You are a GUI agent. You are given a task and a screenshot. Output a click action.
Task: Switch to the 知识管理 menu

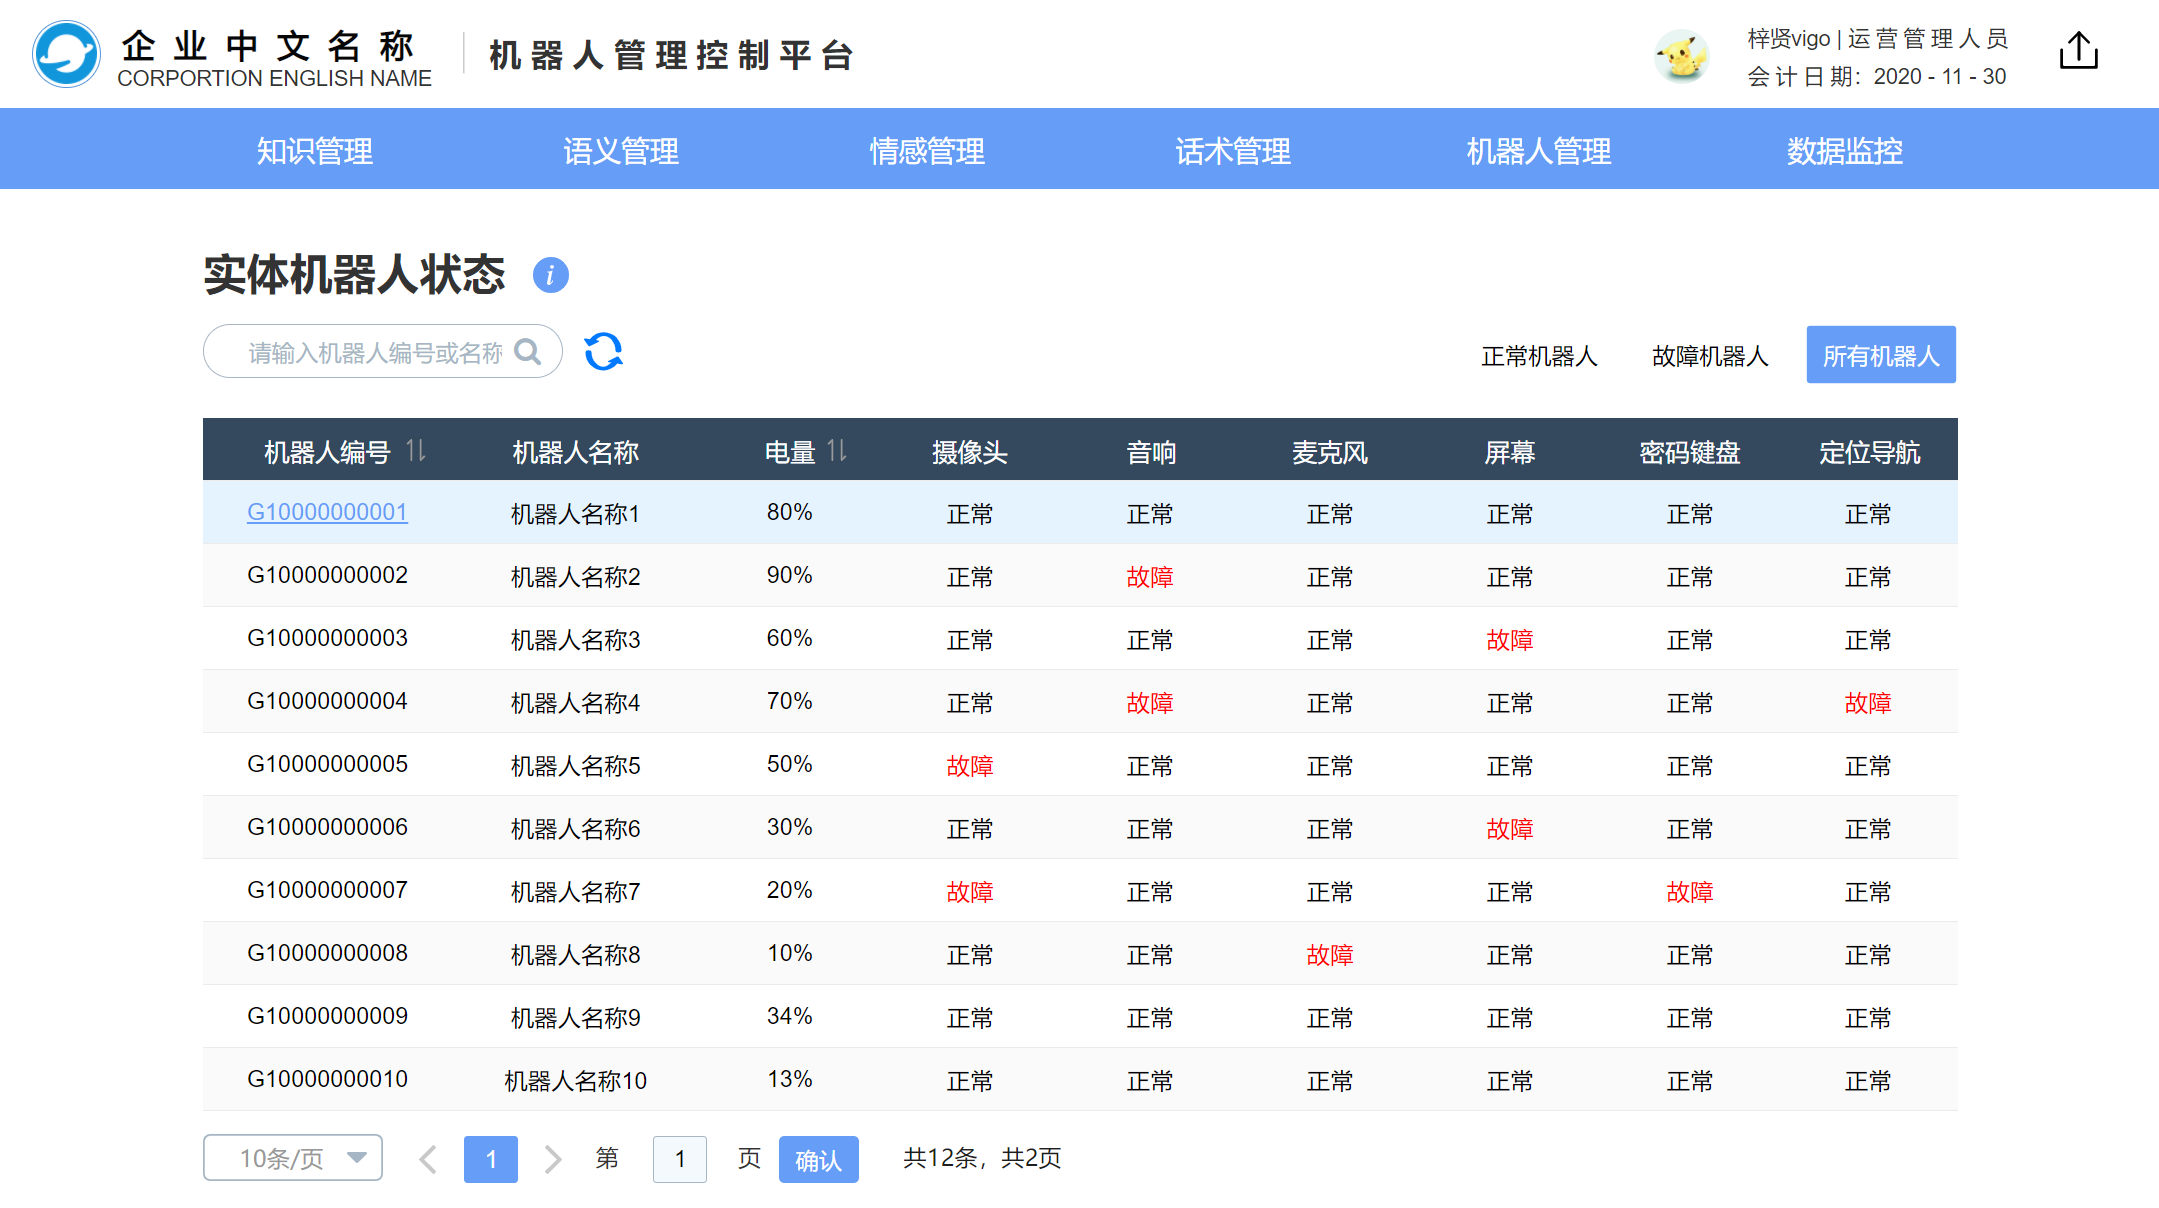[x=314, y=151]
